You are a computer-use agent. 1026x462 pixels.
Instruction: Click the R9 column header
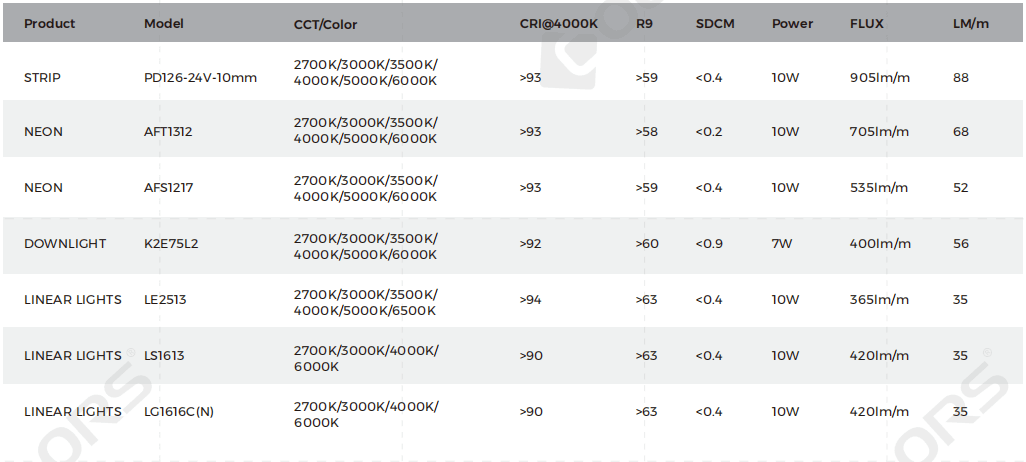click(644, 24)
